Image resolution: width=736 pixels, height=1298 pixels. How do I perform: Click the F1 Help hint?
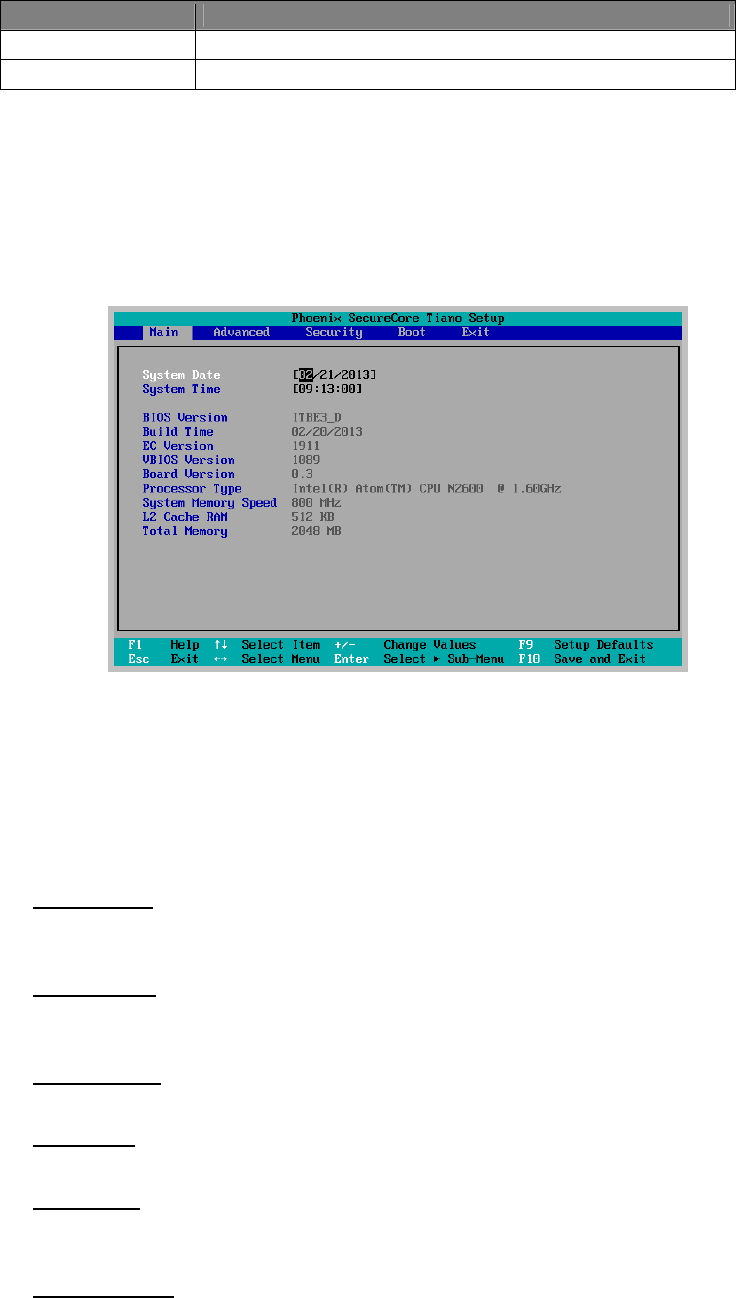tap(163, 645)
